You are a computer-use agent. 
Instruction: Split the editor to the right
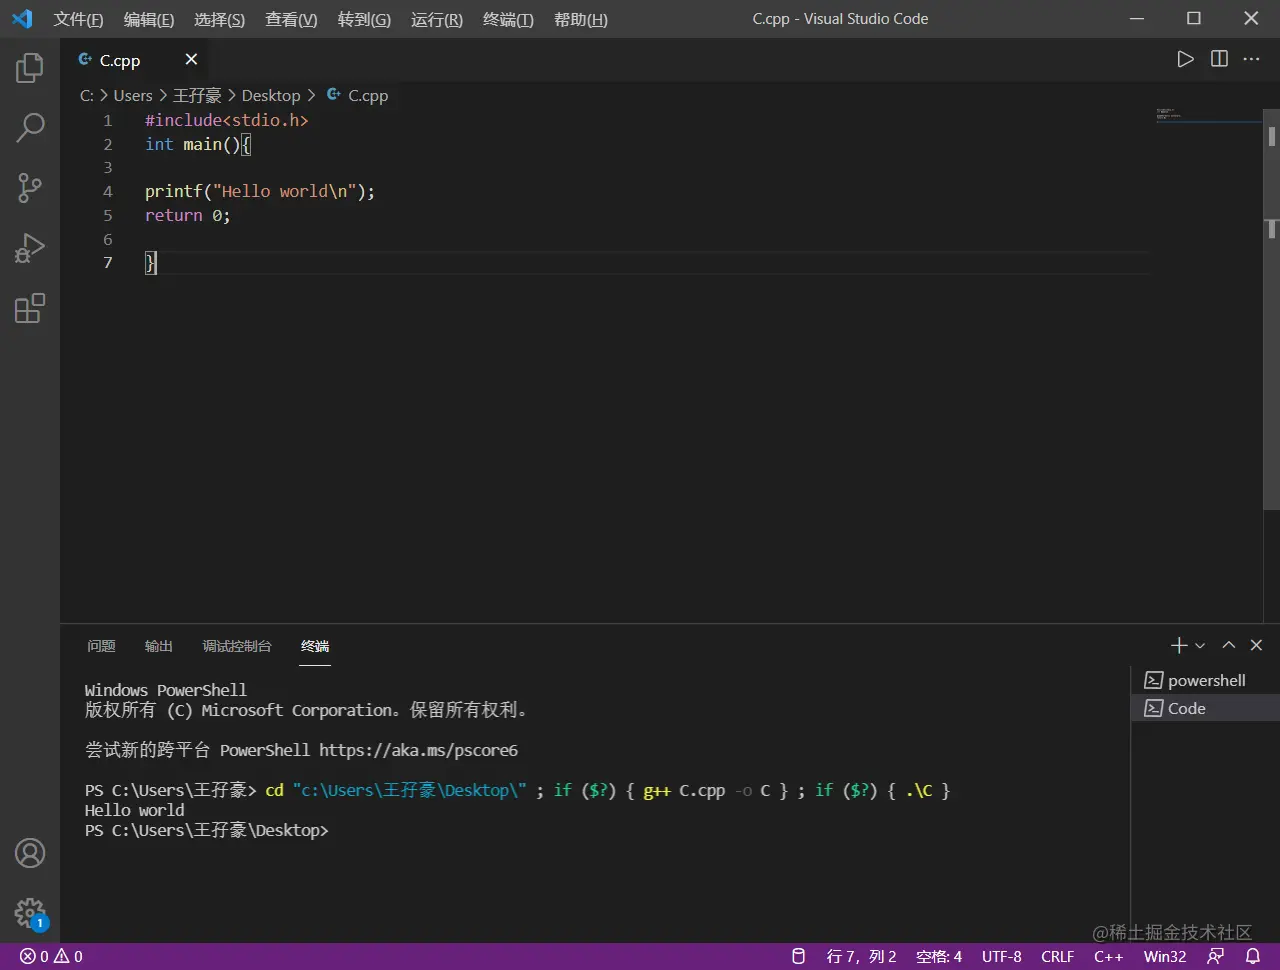(1219, 59)
